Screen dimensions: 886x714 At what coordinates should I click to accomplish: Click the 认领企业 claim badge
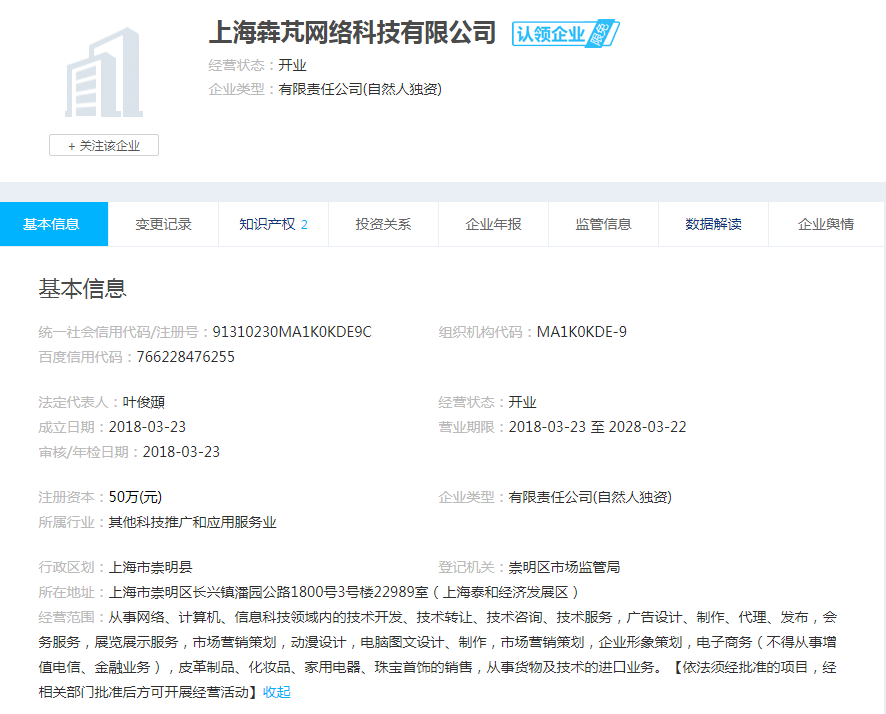coord(550,34)
